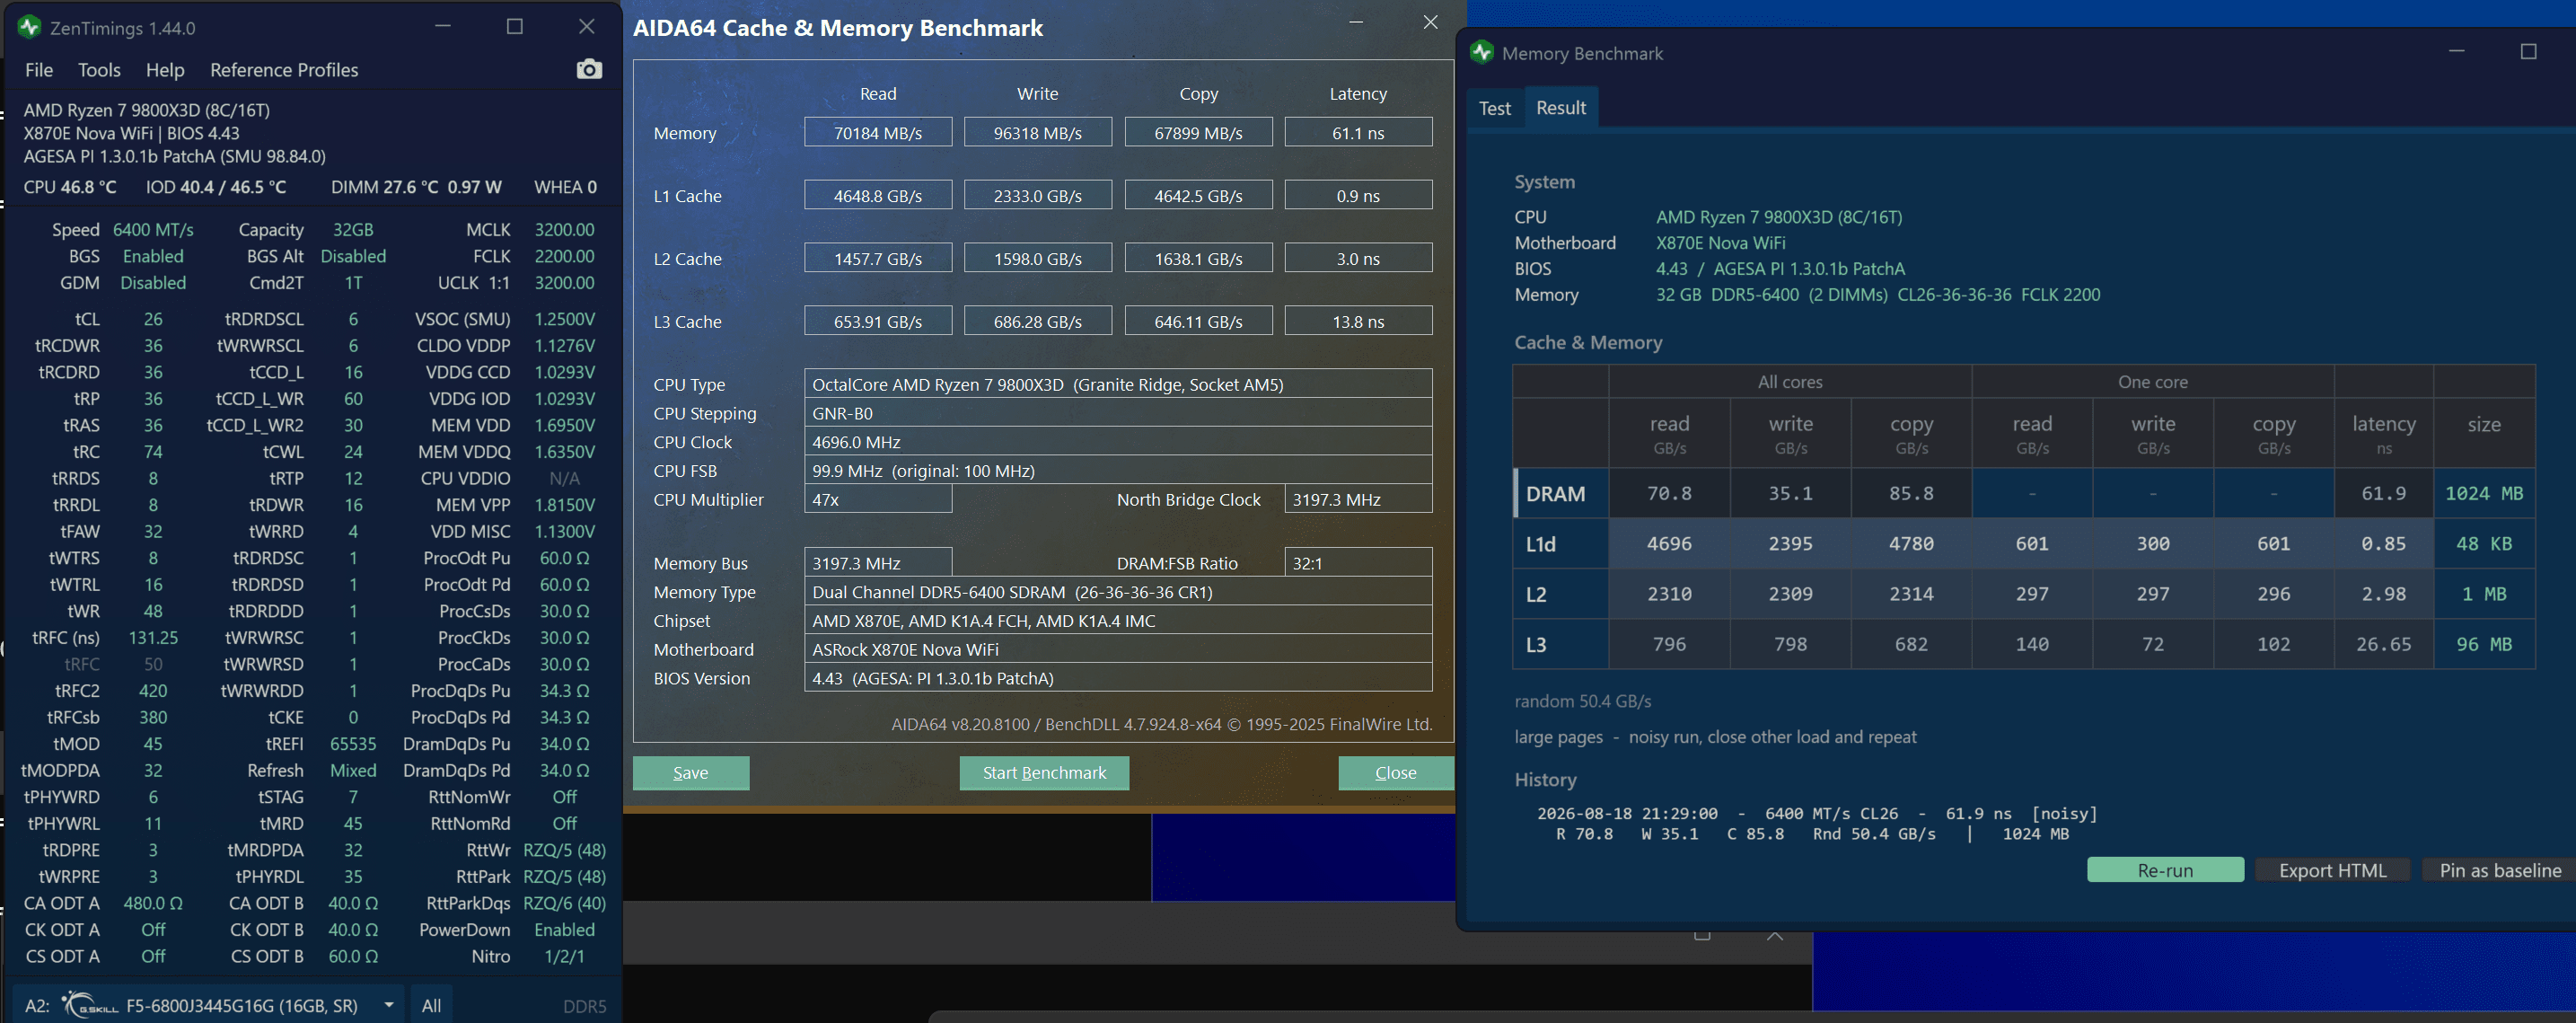Click the L2 latency value 2.98
This screenshot has width=2576, height=1023.
2383,594
